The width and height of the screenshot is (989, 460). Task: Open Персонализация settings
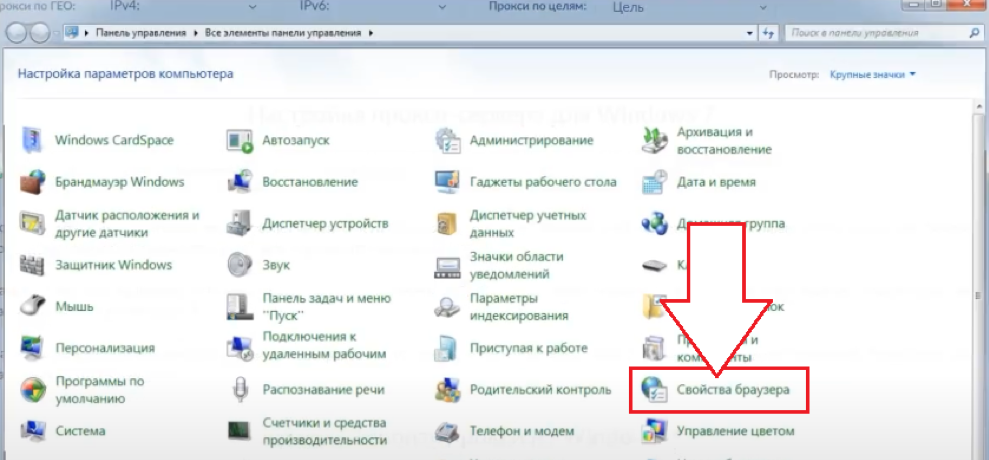pyautogui.click(x=88, y=348)
